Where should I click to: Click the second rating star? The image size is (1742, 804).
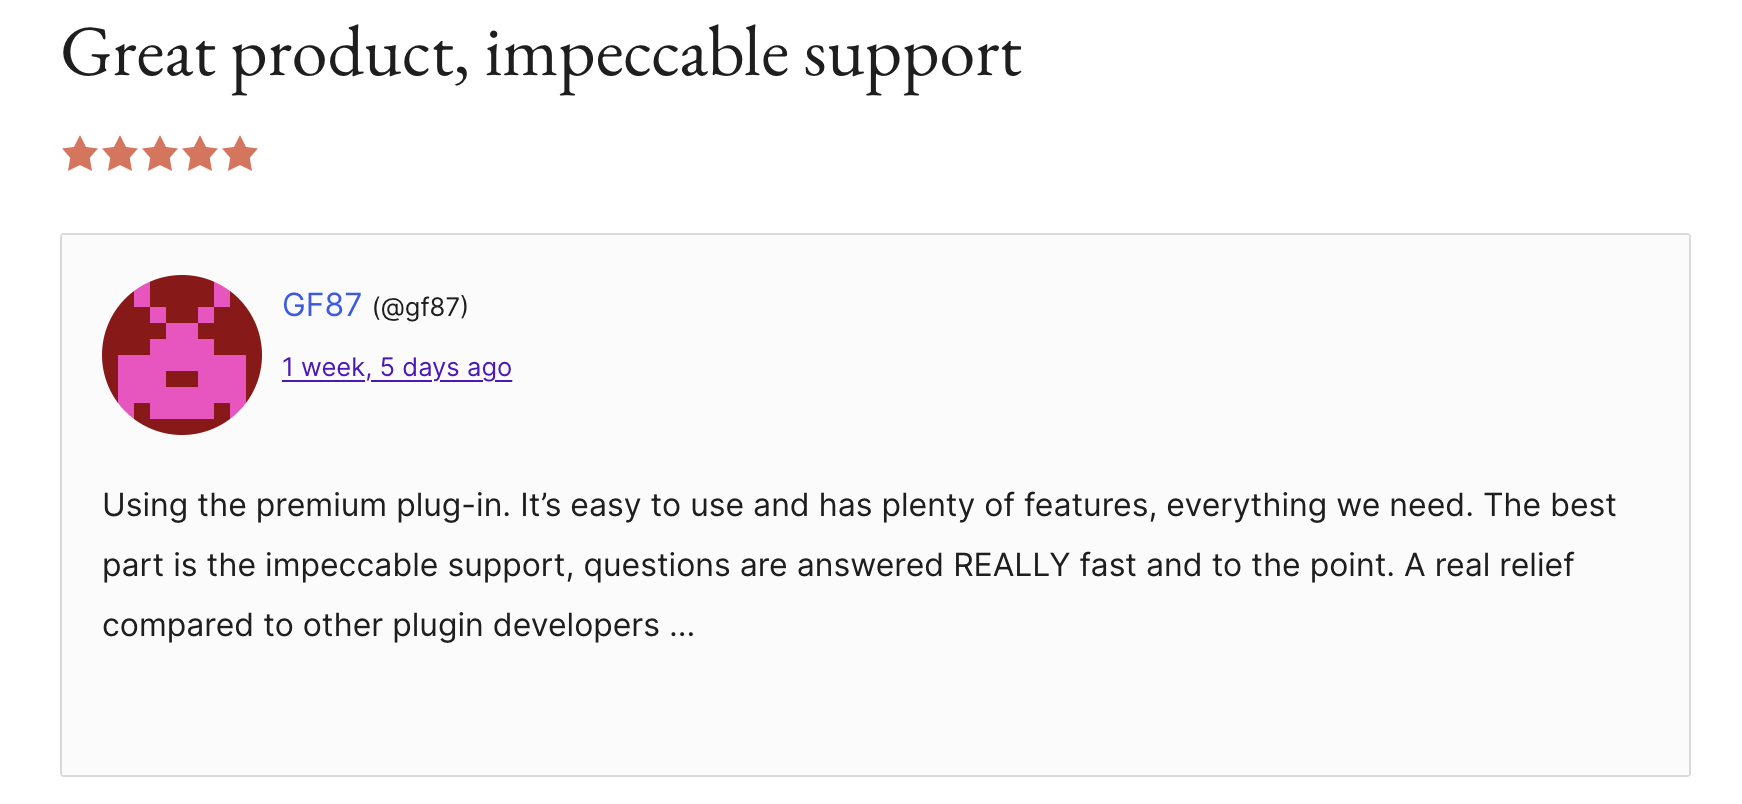click(120, 155)
